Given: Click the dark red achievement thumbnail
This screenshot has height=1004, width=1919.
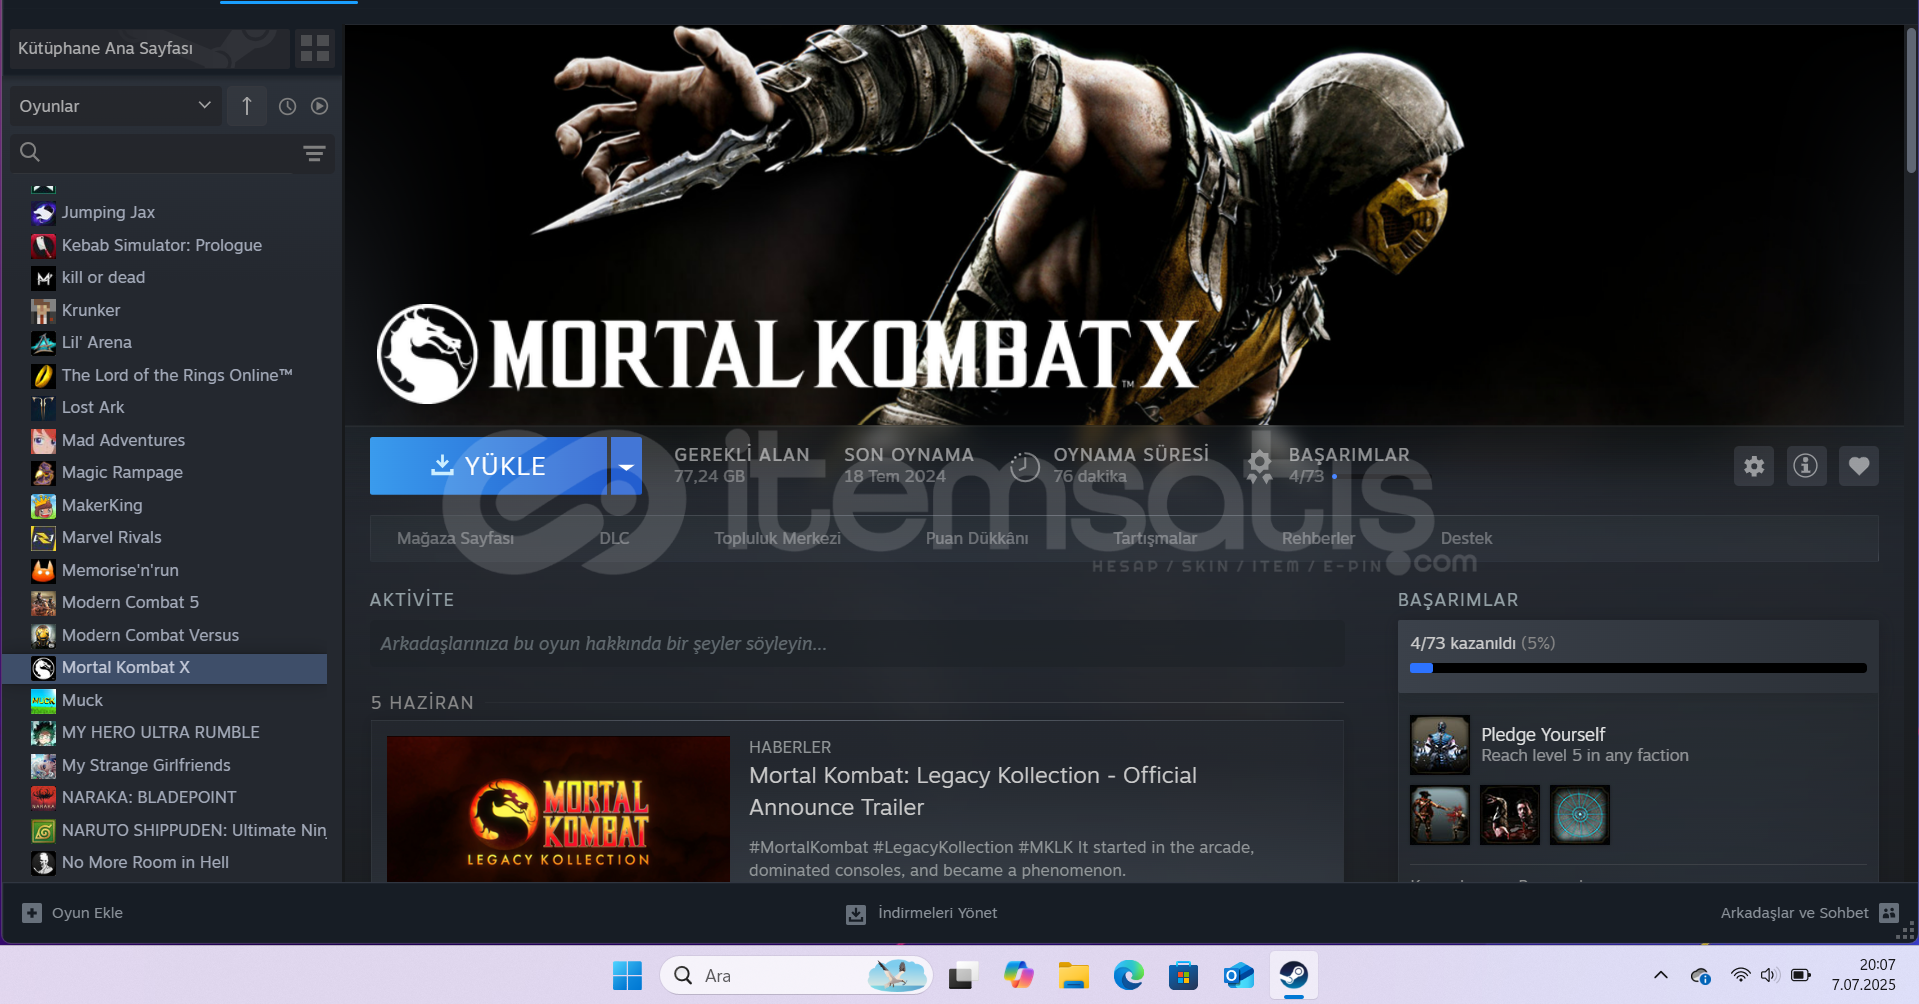Looking at the screenshot, I should pos(1510,815).
